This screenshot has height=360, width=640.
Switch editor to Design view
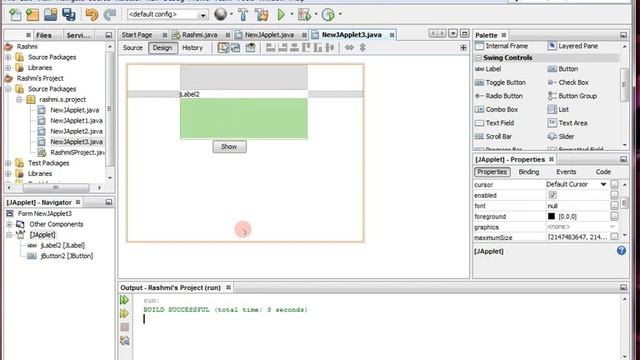point(162,48)
